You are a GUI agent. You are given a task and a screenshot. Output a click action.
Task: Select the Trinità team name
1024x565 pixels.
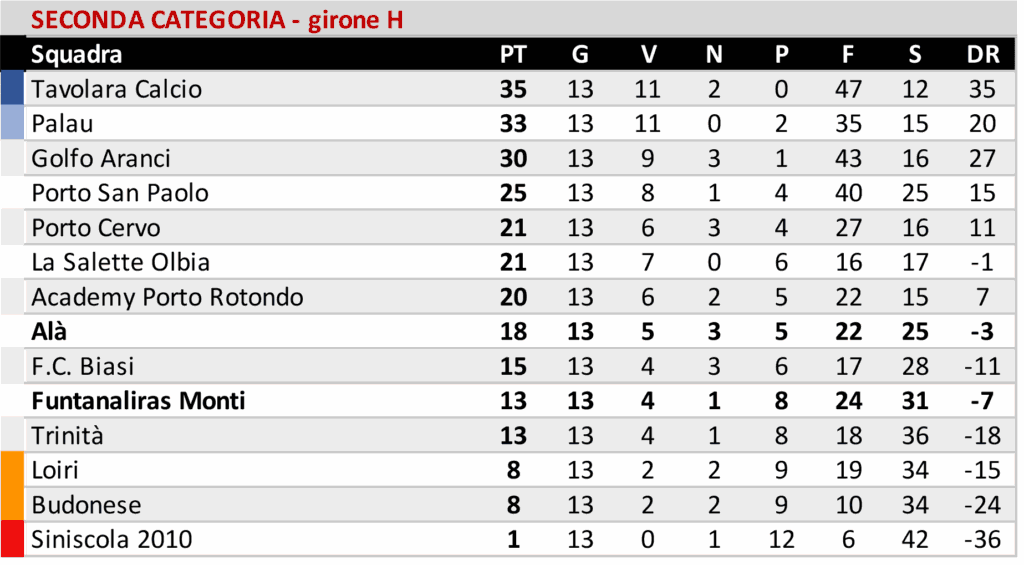(67, 436)
